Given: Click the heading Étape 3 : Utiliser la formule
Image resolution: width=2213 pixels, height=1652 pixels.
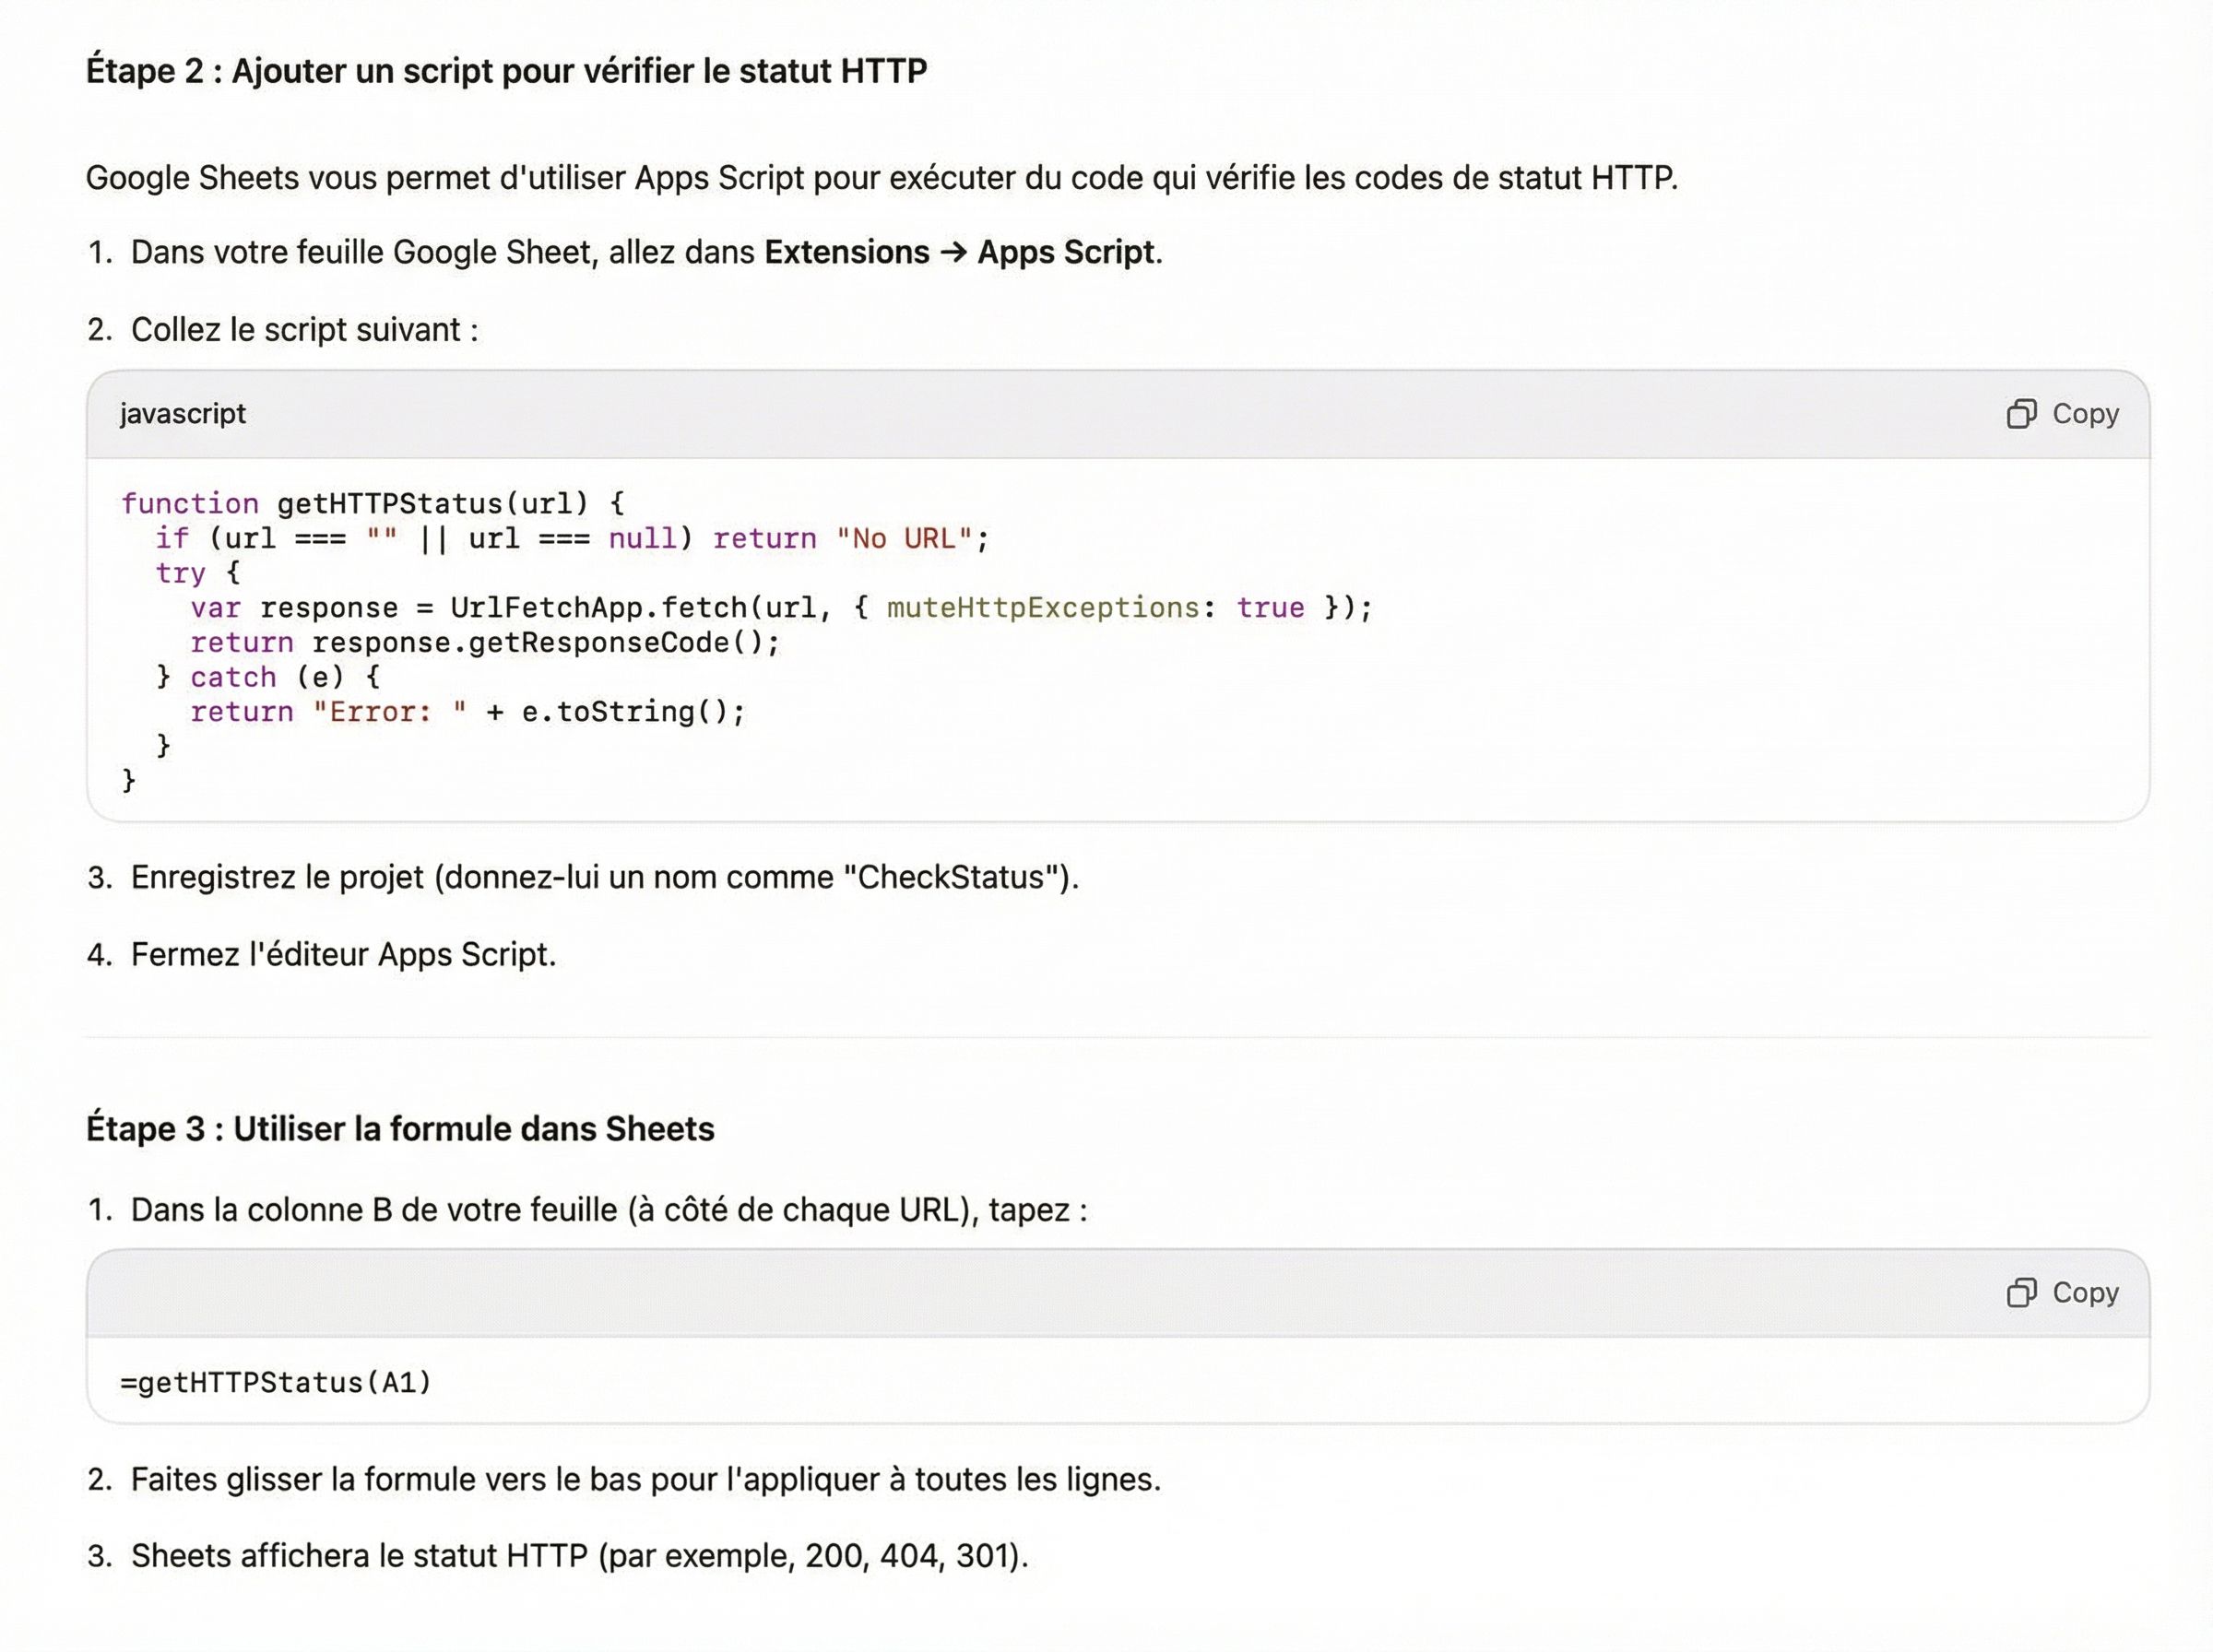Looking at the screenshot, I should (400, 1128).
